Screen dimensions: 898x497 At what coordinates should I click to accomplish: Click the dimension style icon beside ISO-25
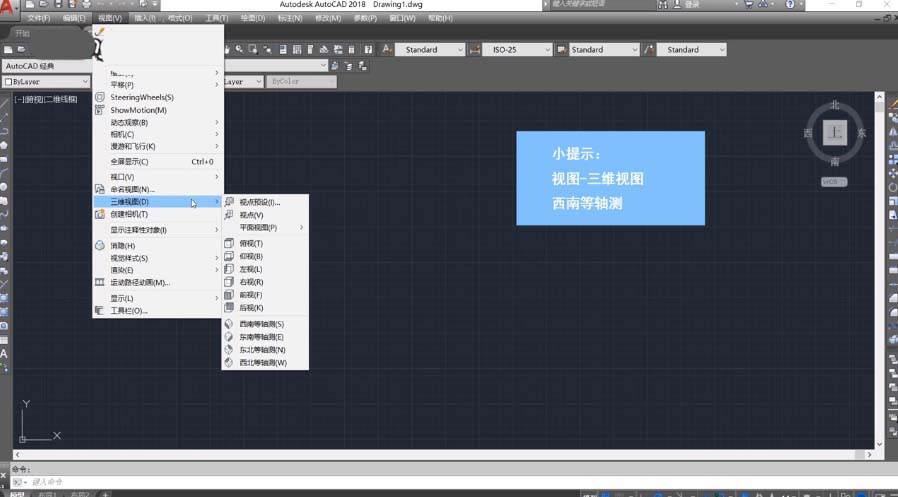[475, 50]
